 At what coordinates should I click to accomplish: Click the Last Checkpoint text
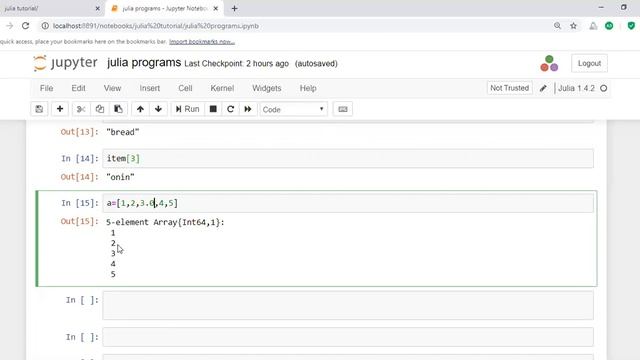(236, 64)
